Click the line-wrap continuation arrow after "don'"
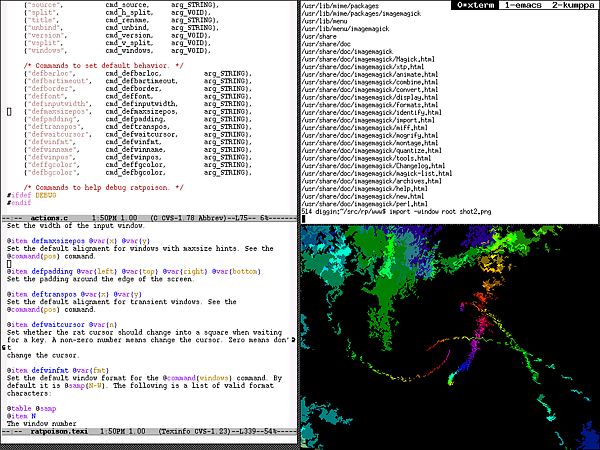Viewport: 600px width, 450px height. (x=295, y=337)
